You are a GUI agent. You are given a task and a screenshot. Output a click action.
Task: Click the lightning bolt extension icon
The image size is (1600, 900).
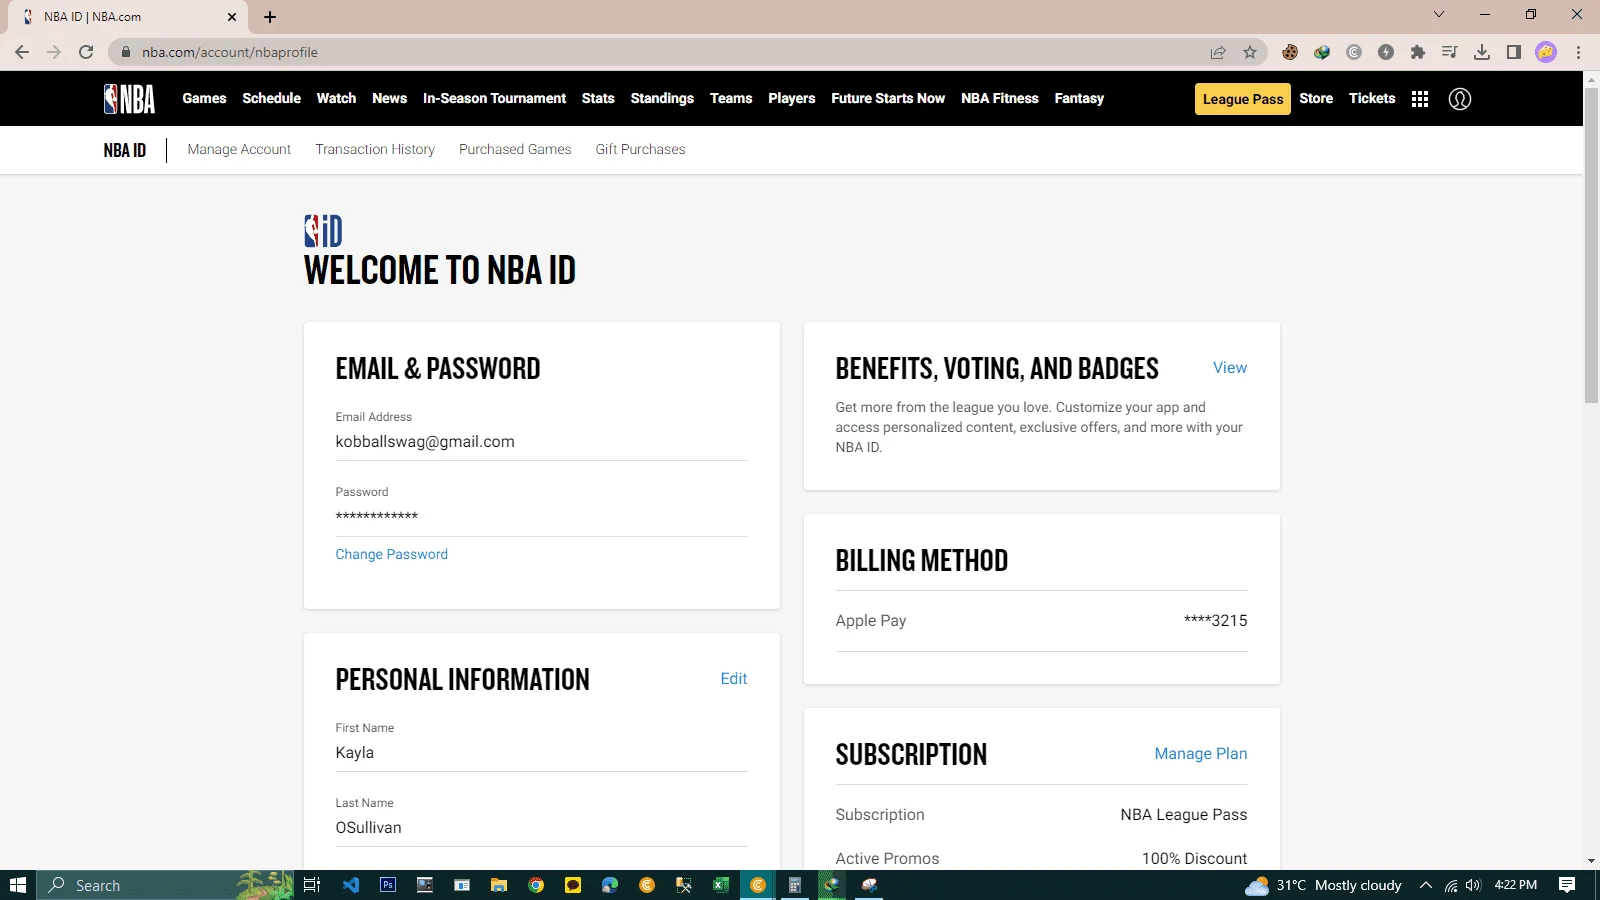(x=1386, y=52)
